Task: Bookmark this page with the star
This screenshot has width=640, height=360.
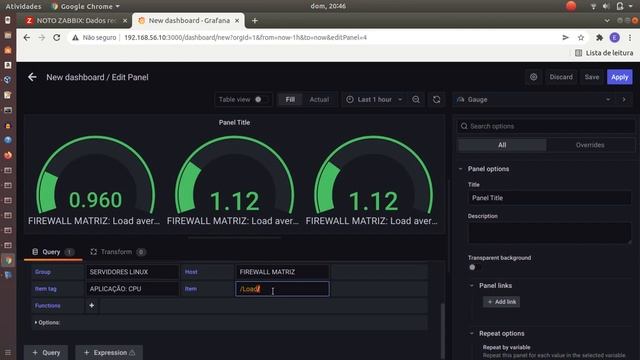Action: tap(581, 38)
